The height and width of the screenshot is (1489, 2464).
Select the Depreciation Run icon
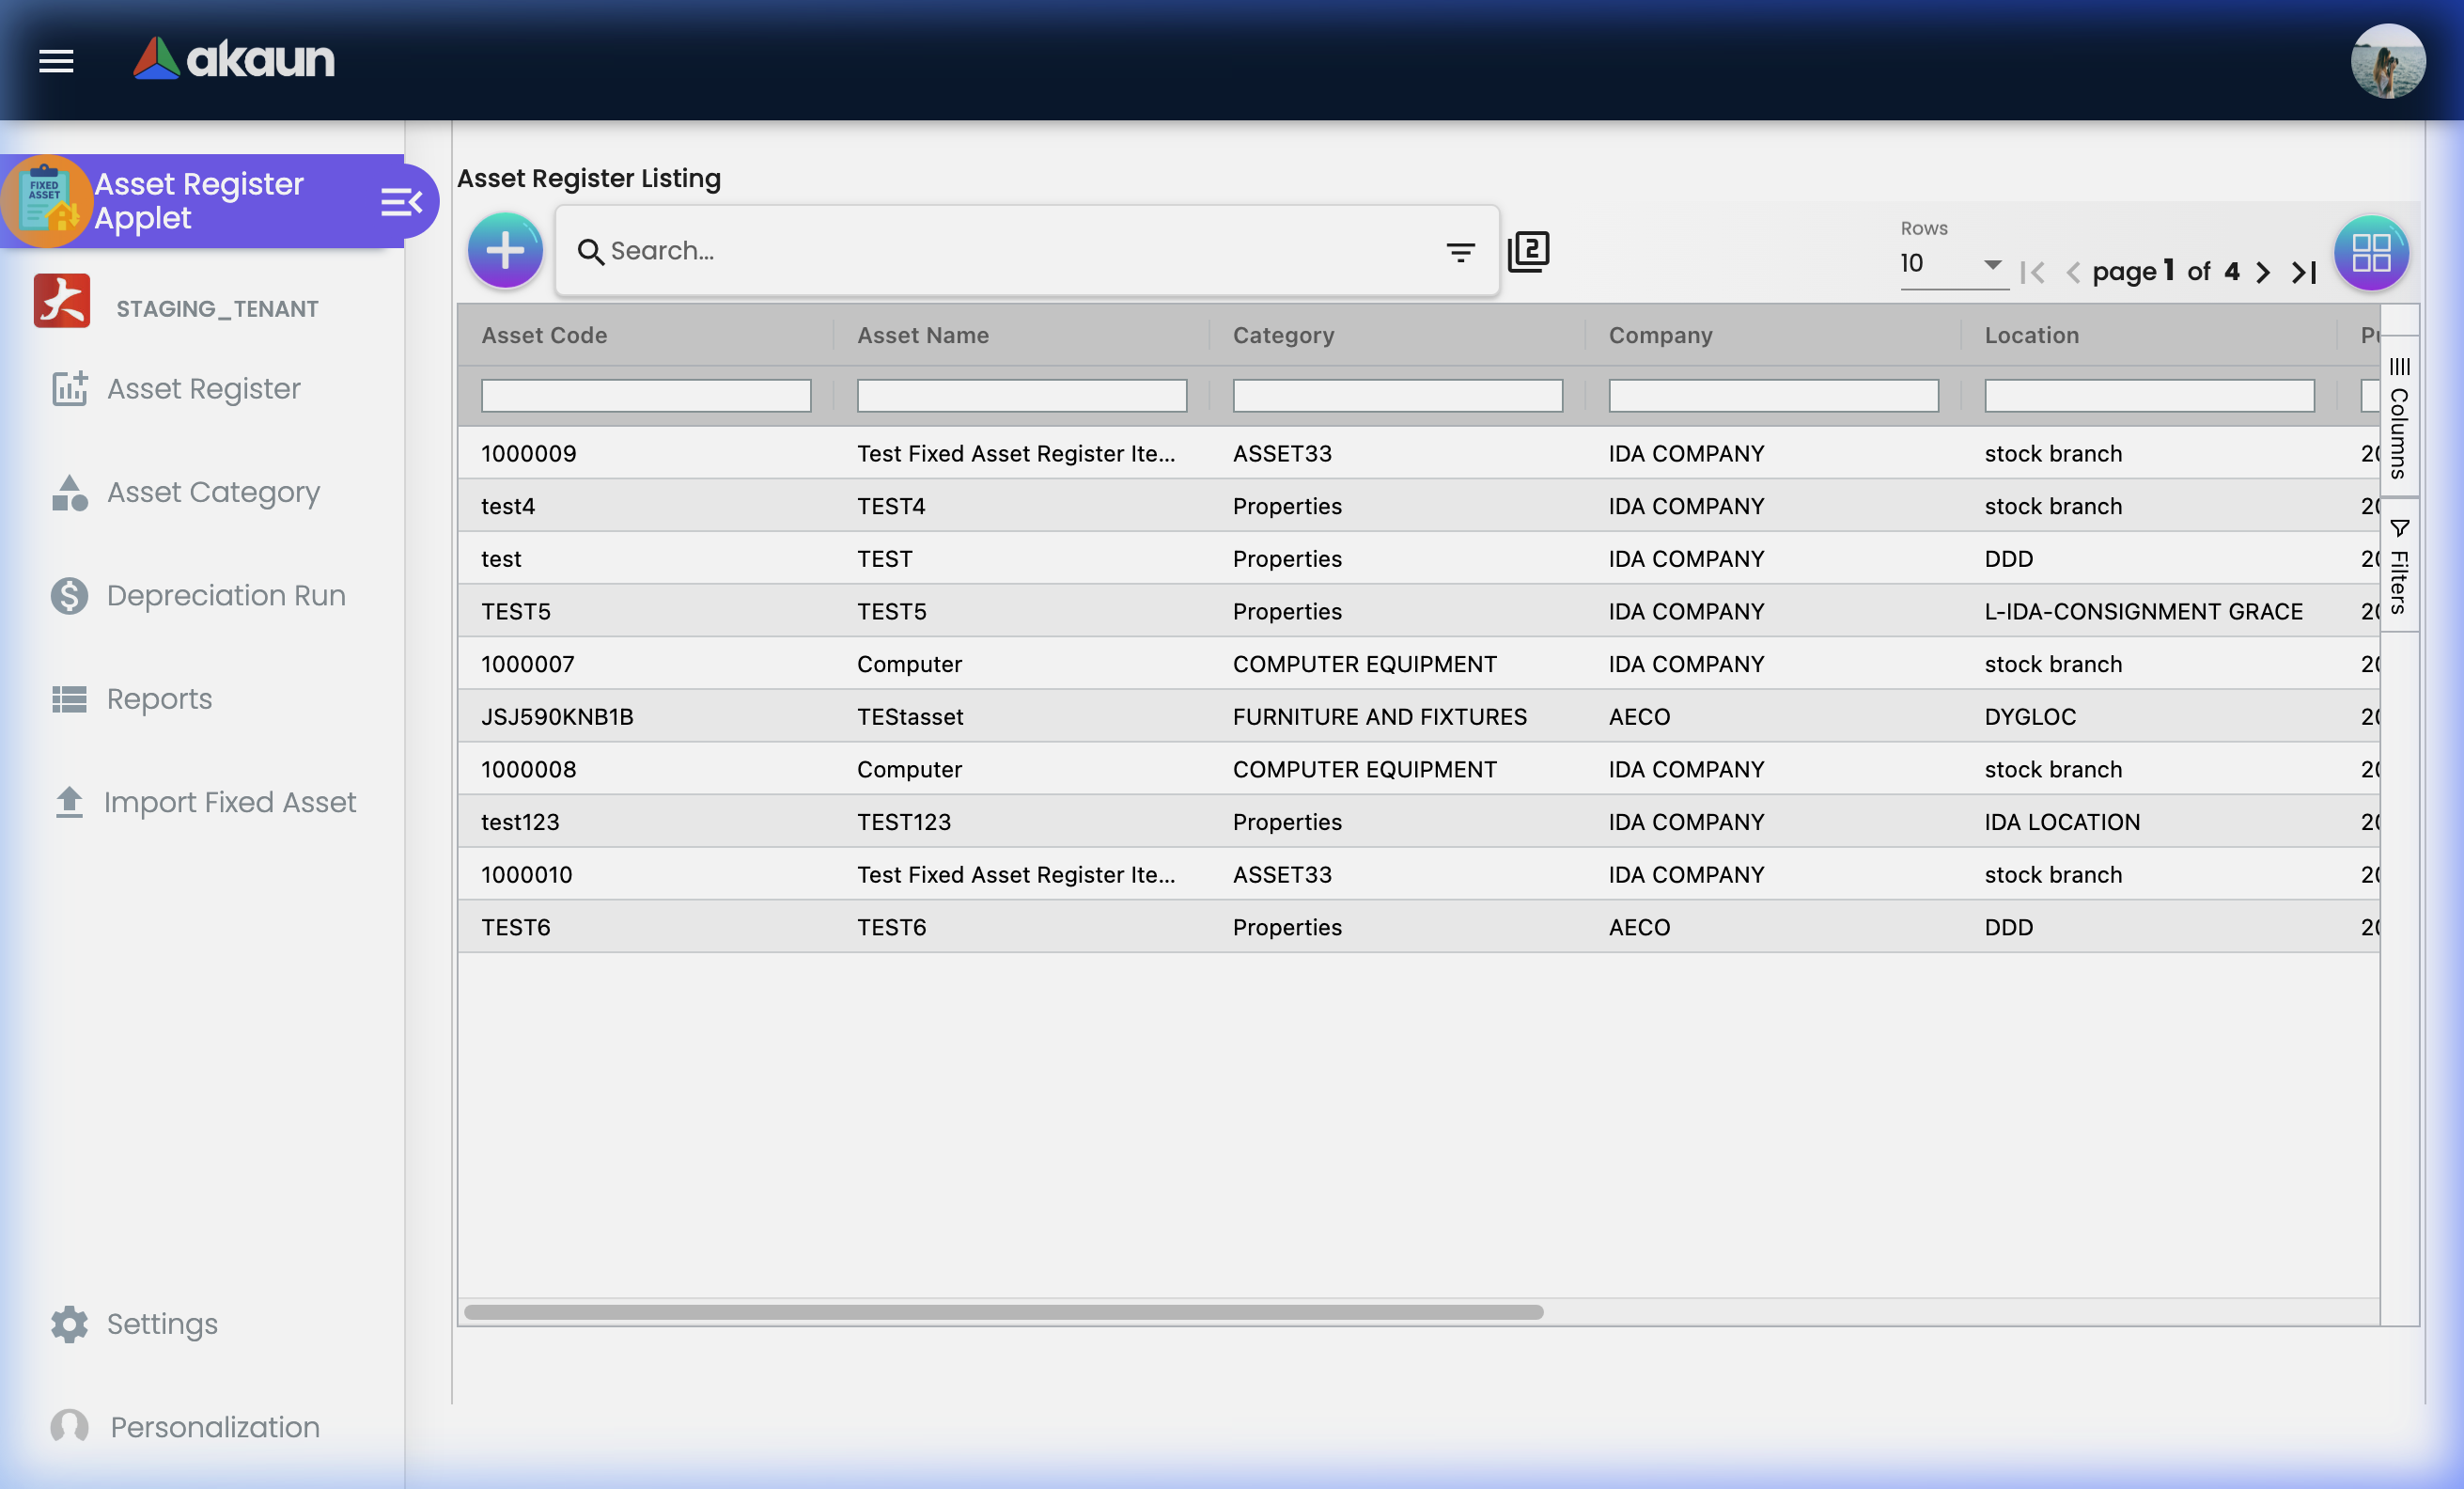[67, 595]
